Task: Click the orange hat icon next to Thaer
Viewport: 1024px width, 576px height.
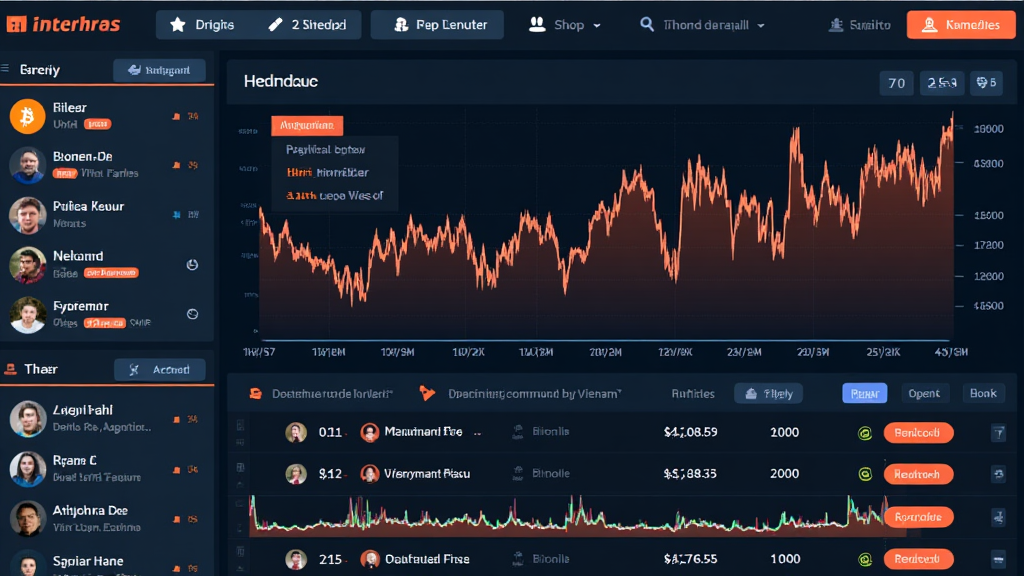Action: tap(10, 369)
